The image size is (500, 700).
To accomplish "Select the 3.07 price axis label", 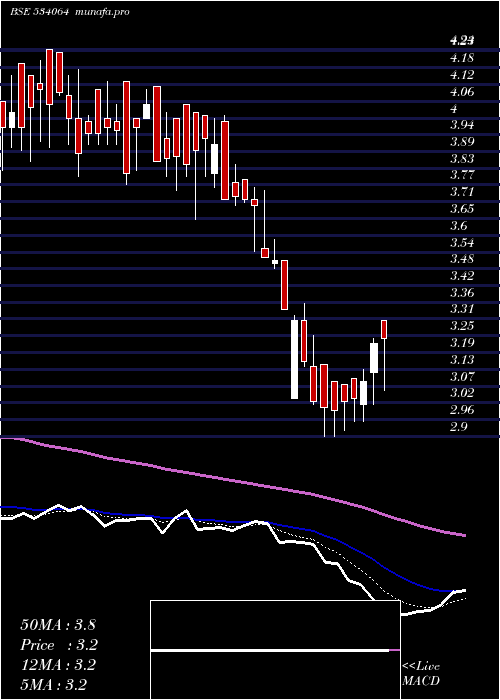I will coord(462,377).
